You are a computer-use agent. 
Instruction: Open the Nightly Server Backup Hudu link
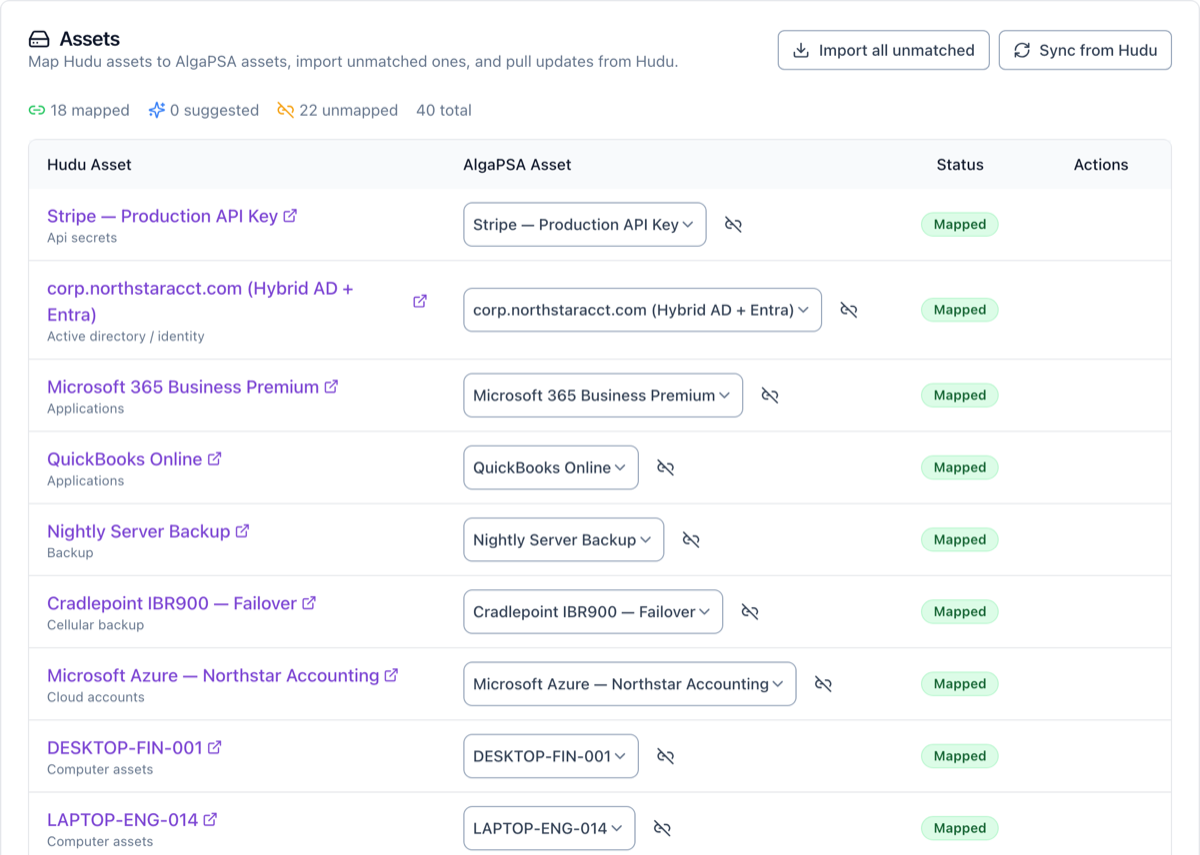point(138,531)
